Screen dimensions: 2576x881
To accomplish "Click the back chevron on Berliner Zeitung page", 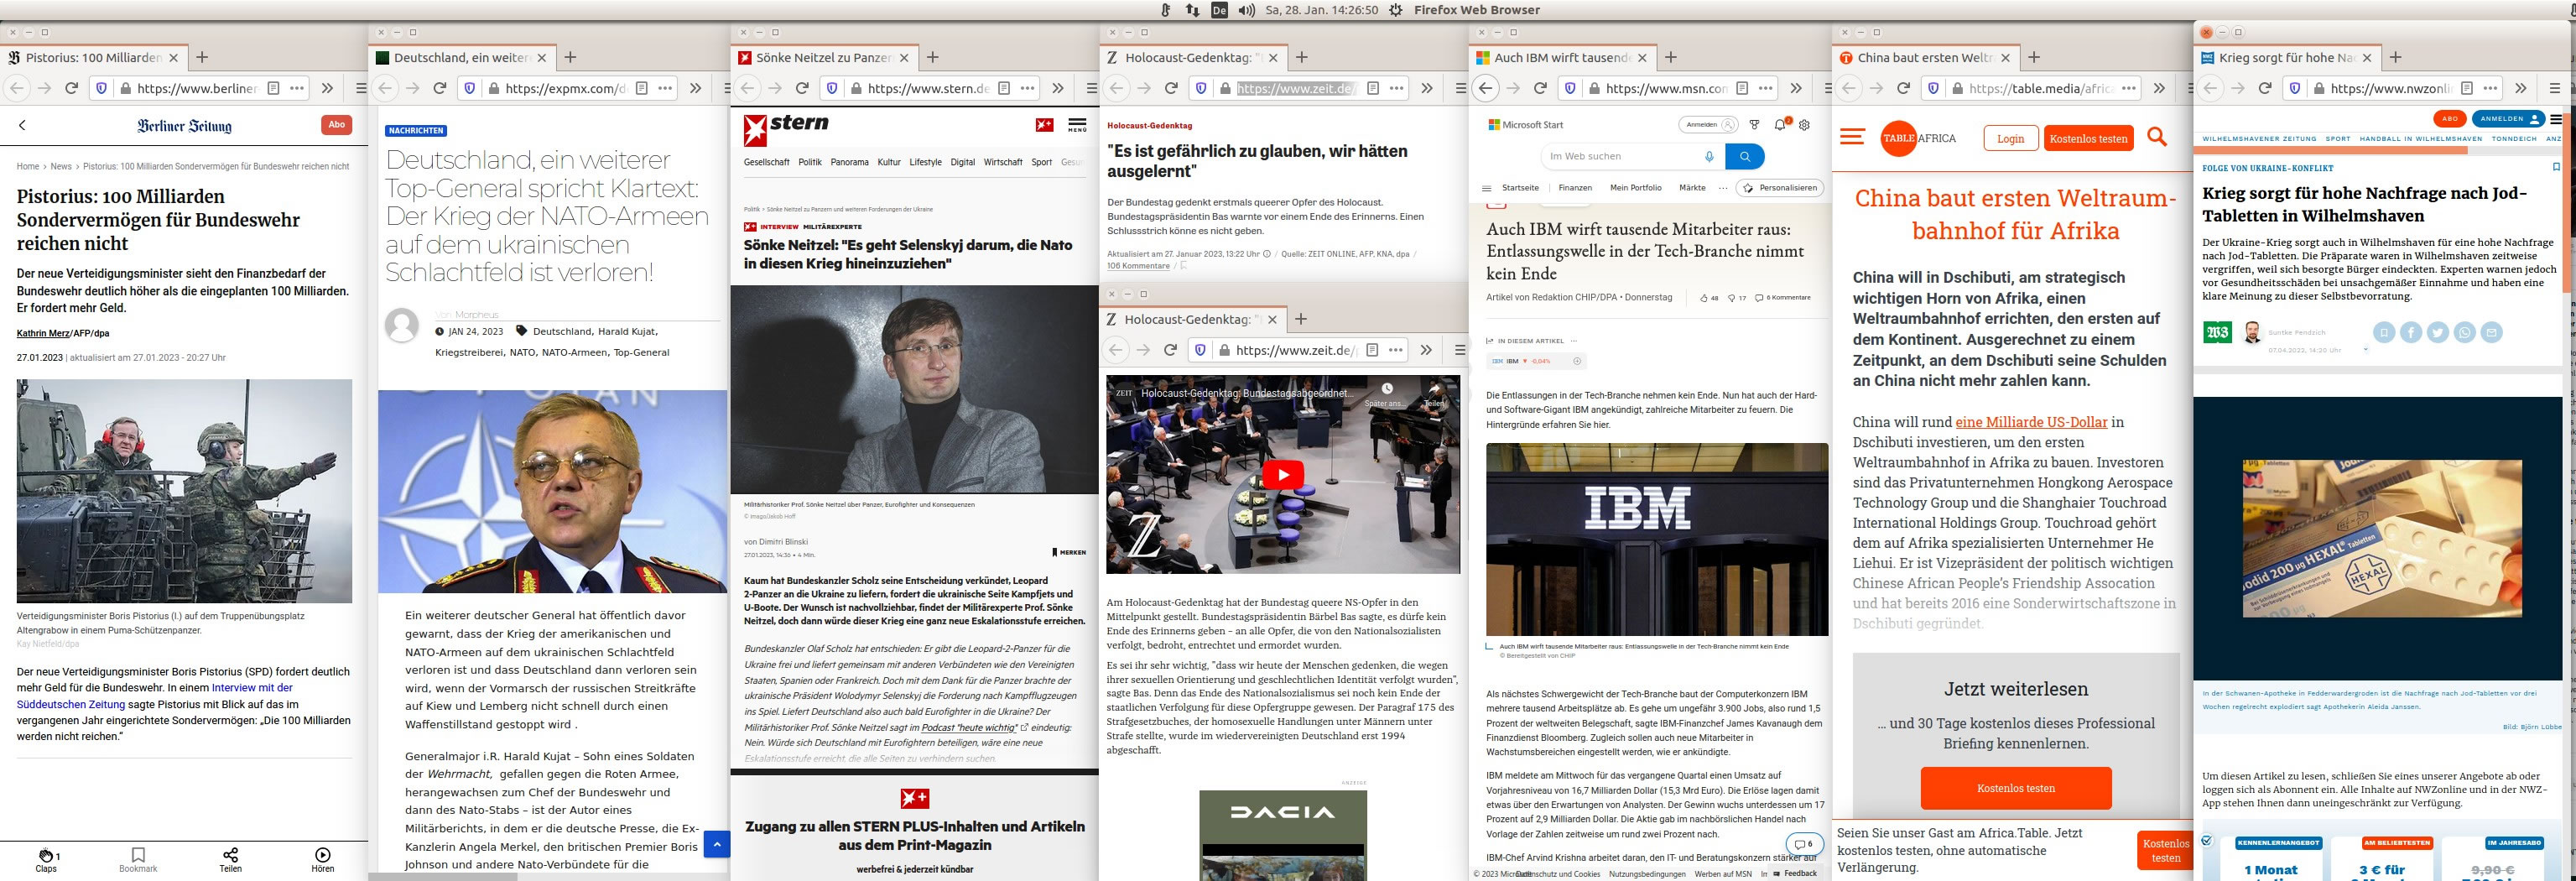I will (x=22, y=125).
